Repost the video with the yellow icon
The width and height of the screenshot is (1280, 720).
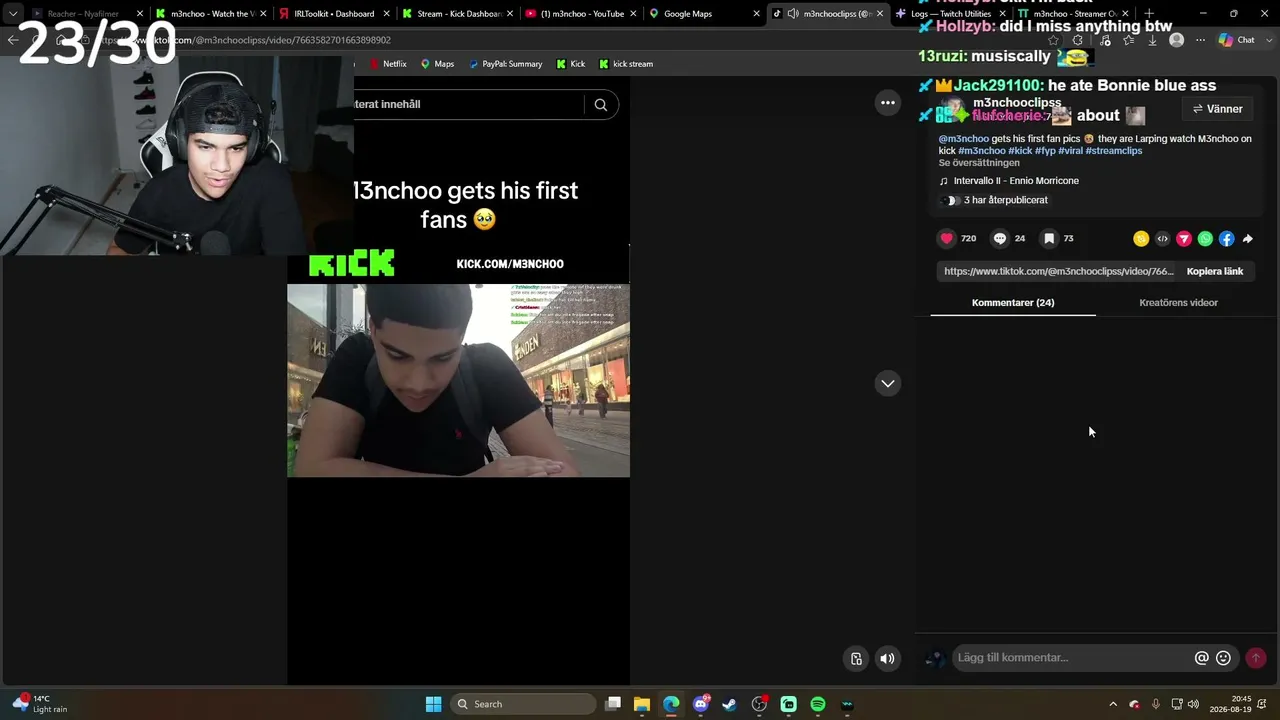[x=1141, y=239]
